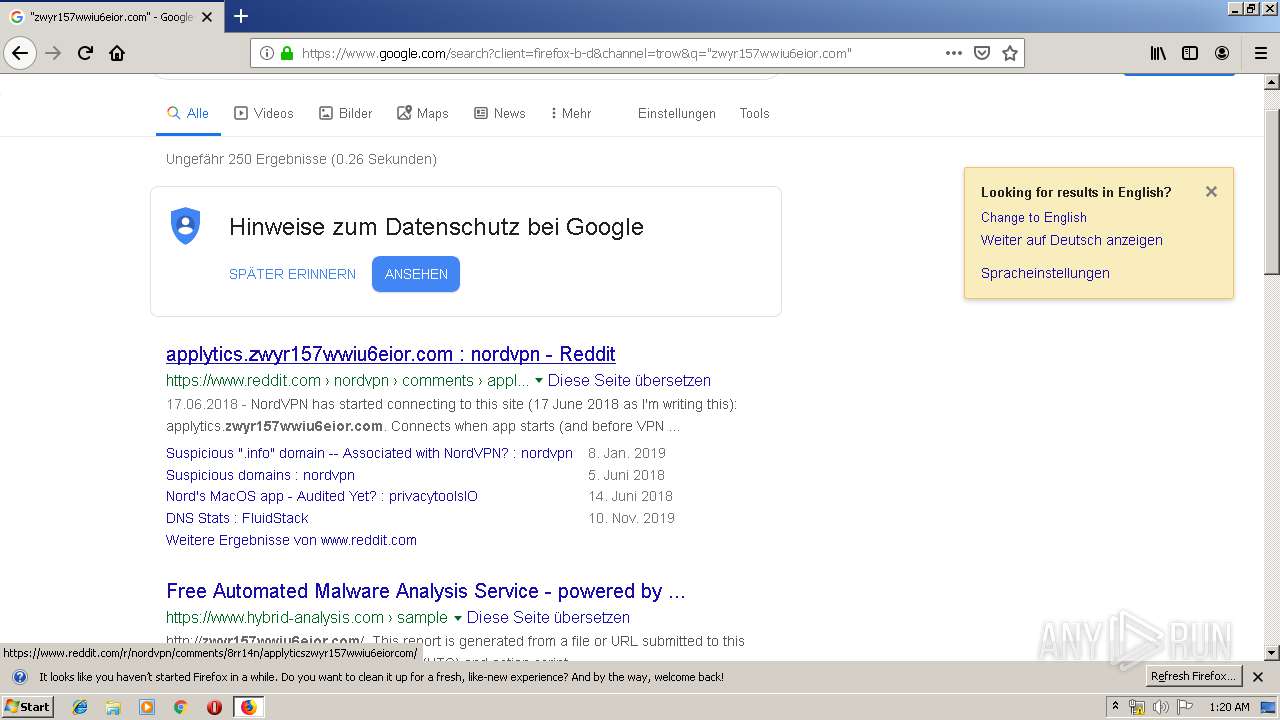Viewport: 1280px width, 720px height.
Task: Switch to the Bilder search tab
Action: (346, 113)
